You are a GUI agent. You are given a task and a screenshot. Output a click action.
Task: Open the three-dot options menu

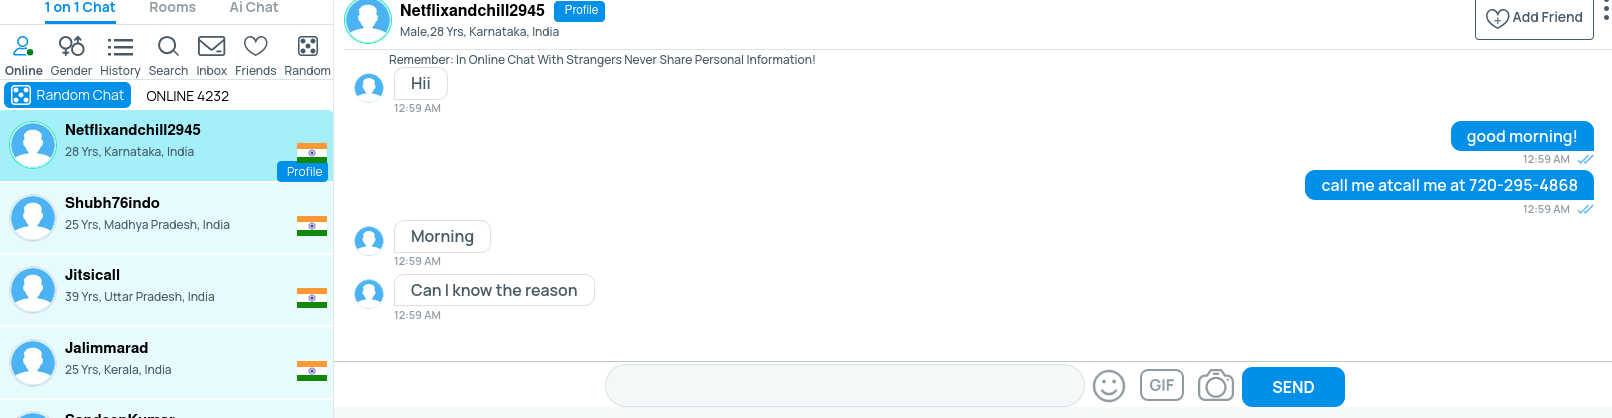coord(1606,11)
